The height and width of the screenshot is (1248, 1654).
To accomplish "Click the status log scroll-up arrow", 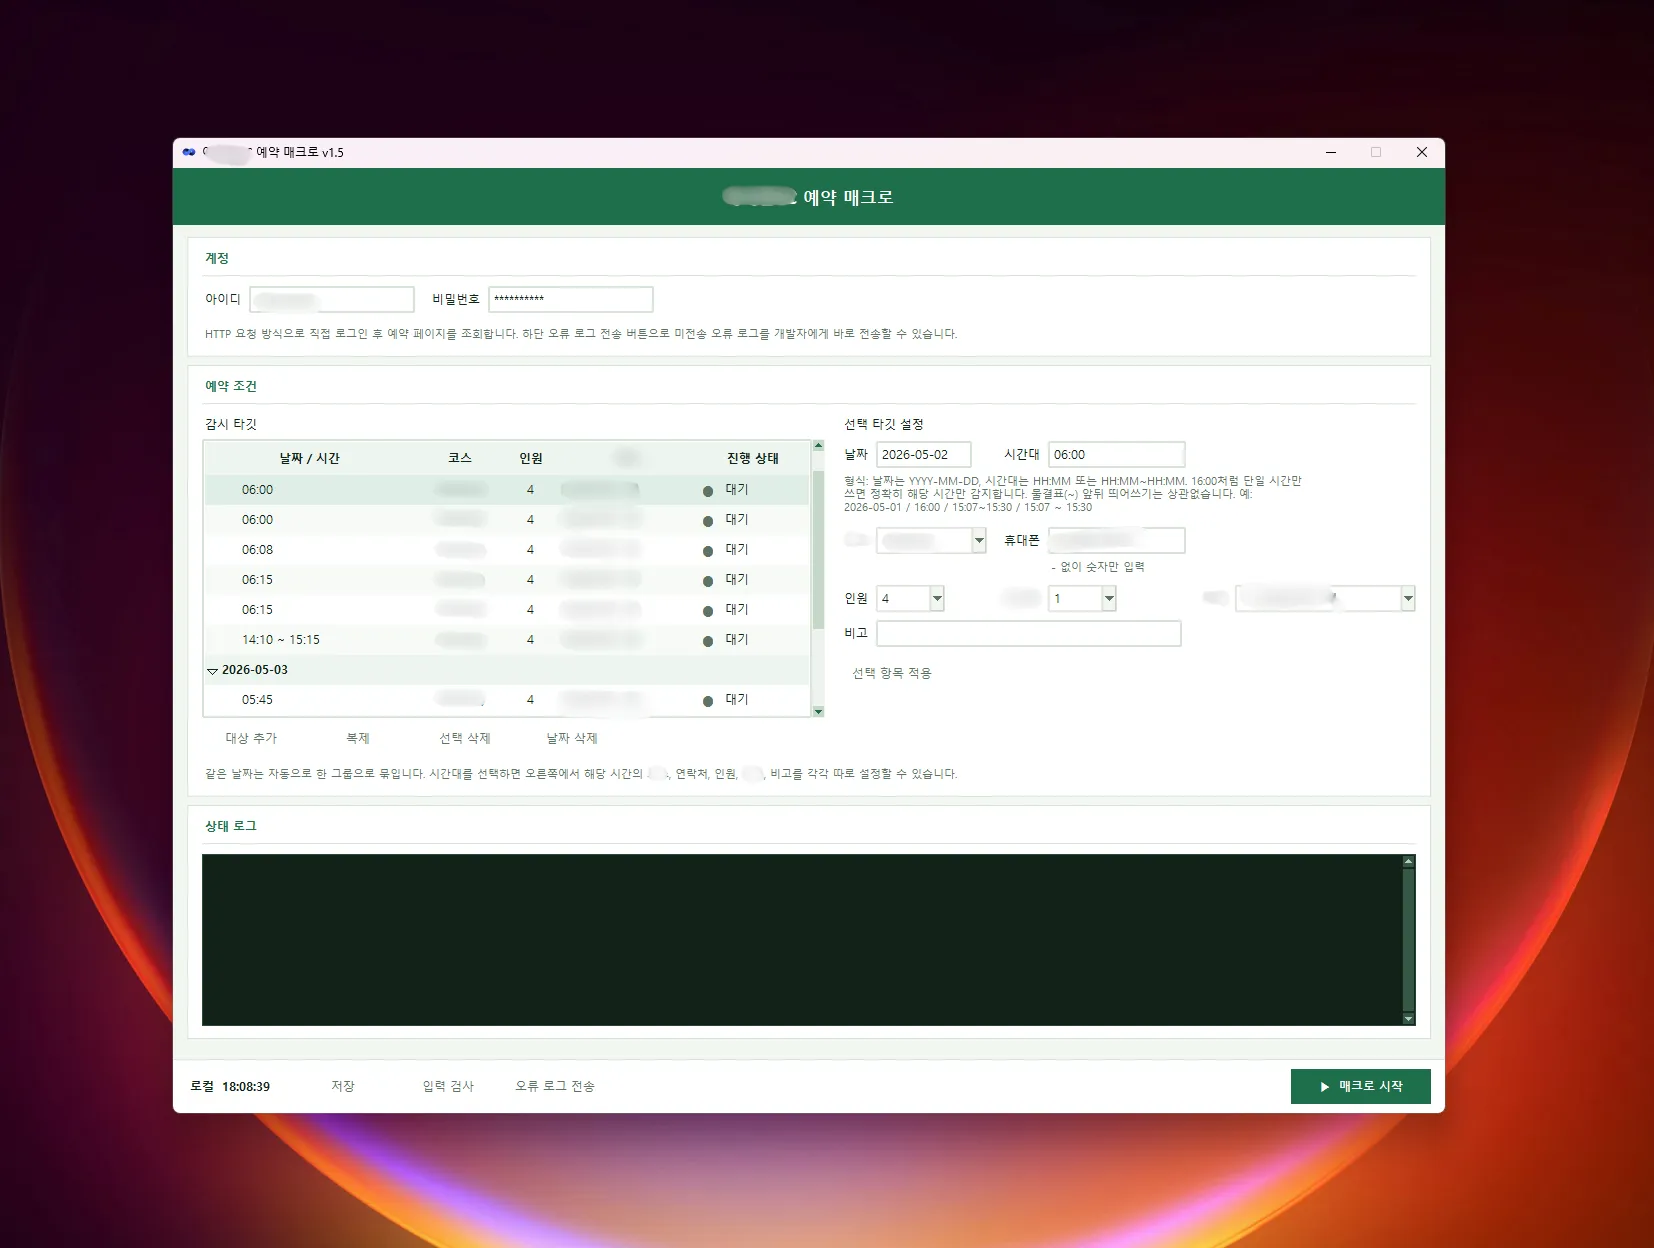I will pos(1408,861).
